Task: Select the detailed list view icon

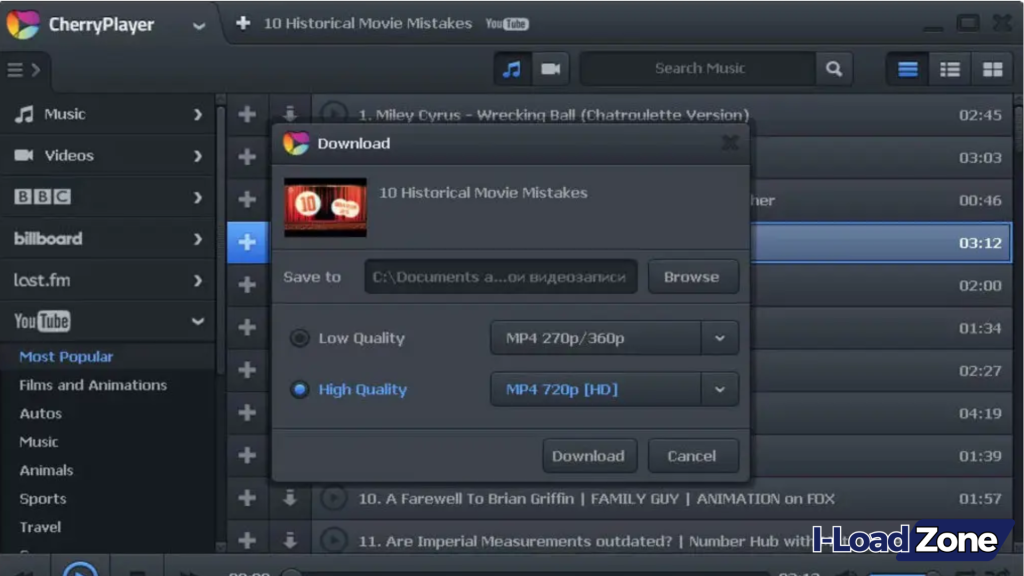Action: click(x=949, y=69)
